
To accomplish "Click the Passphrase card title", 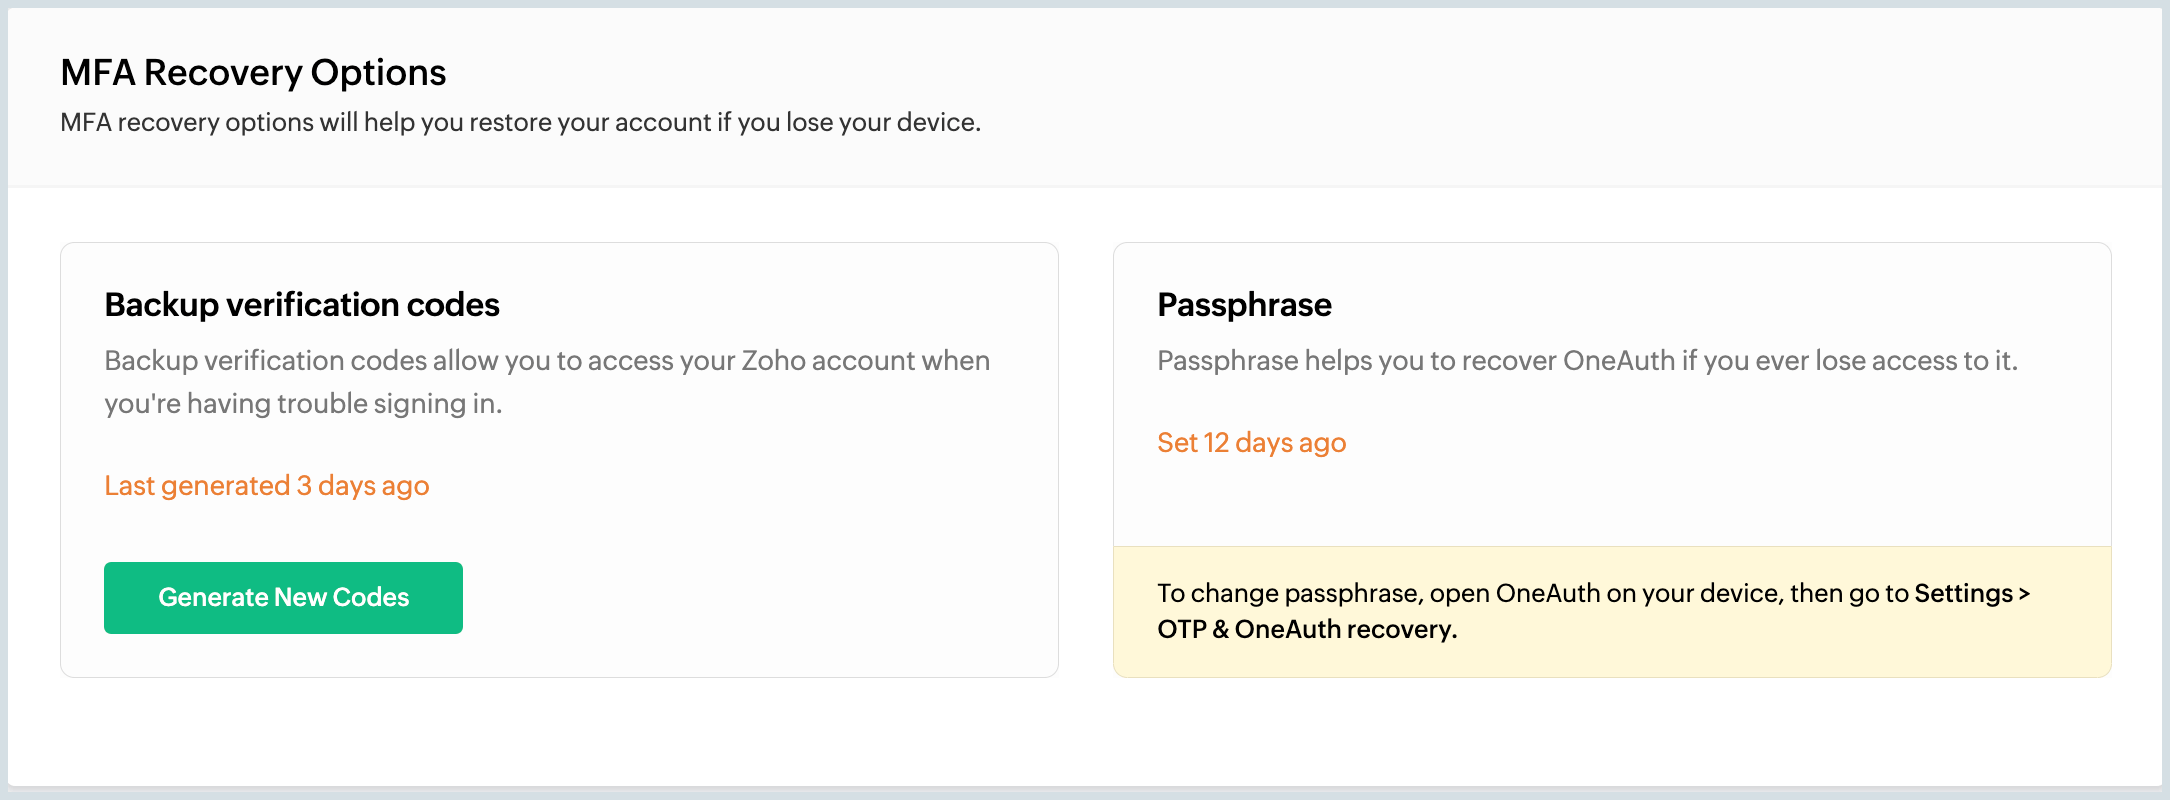I will point(1244,305).
